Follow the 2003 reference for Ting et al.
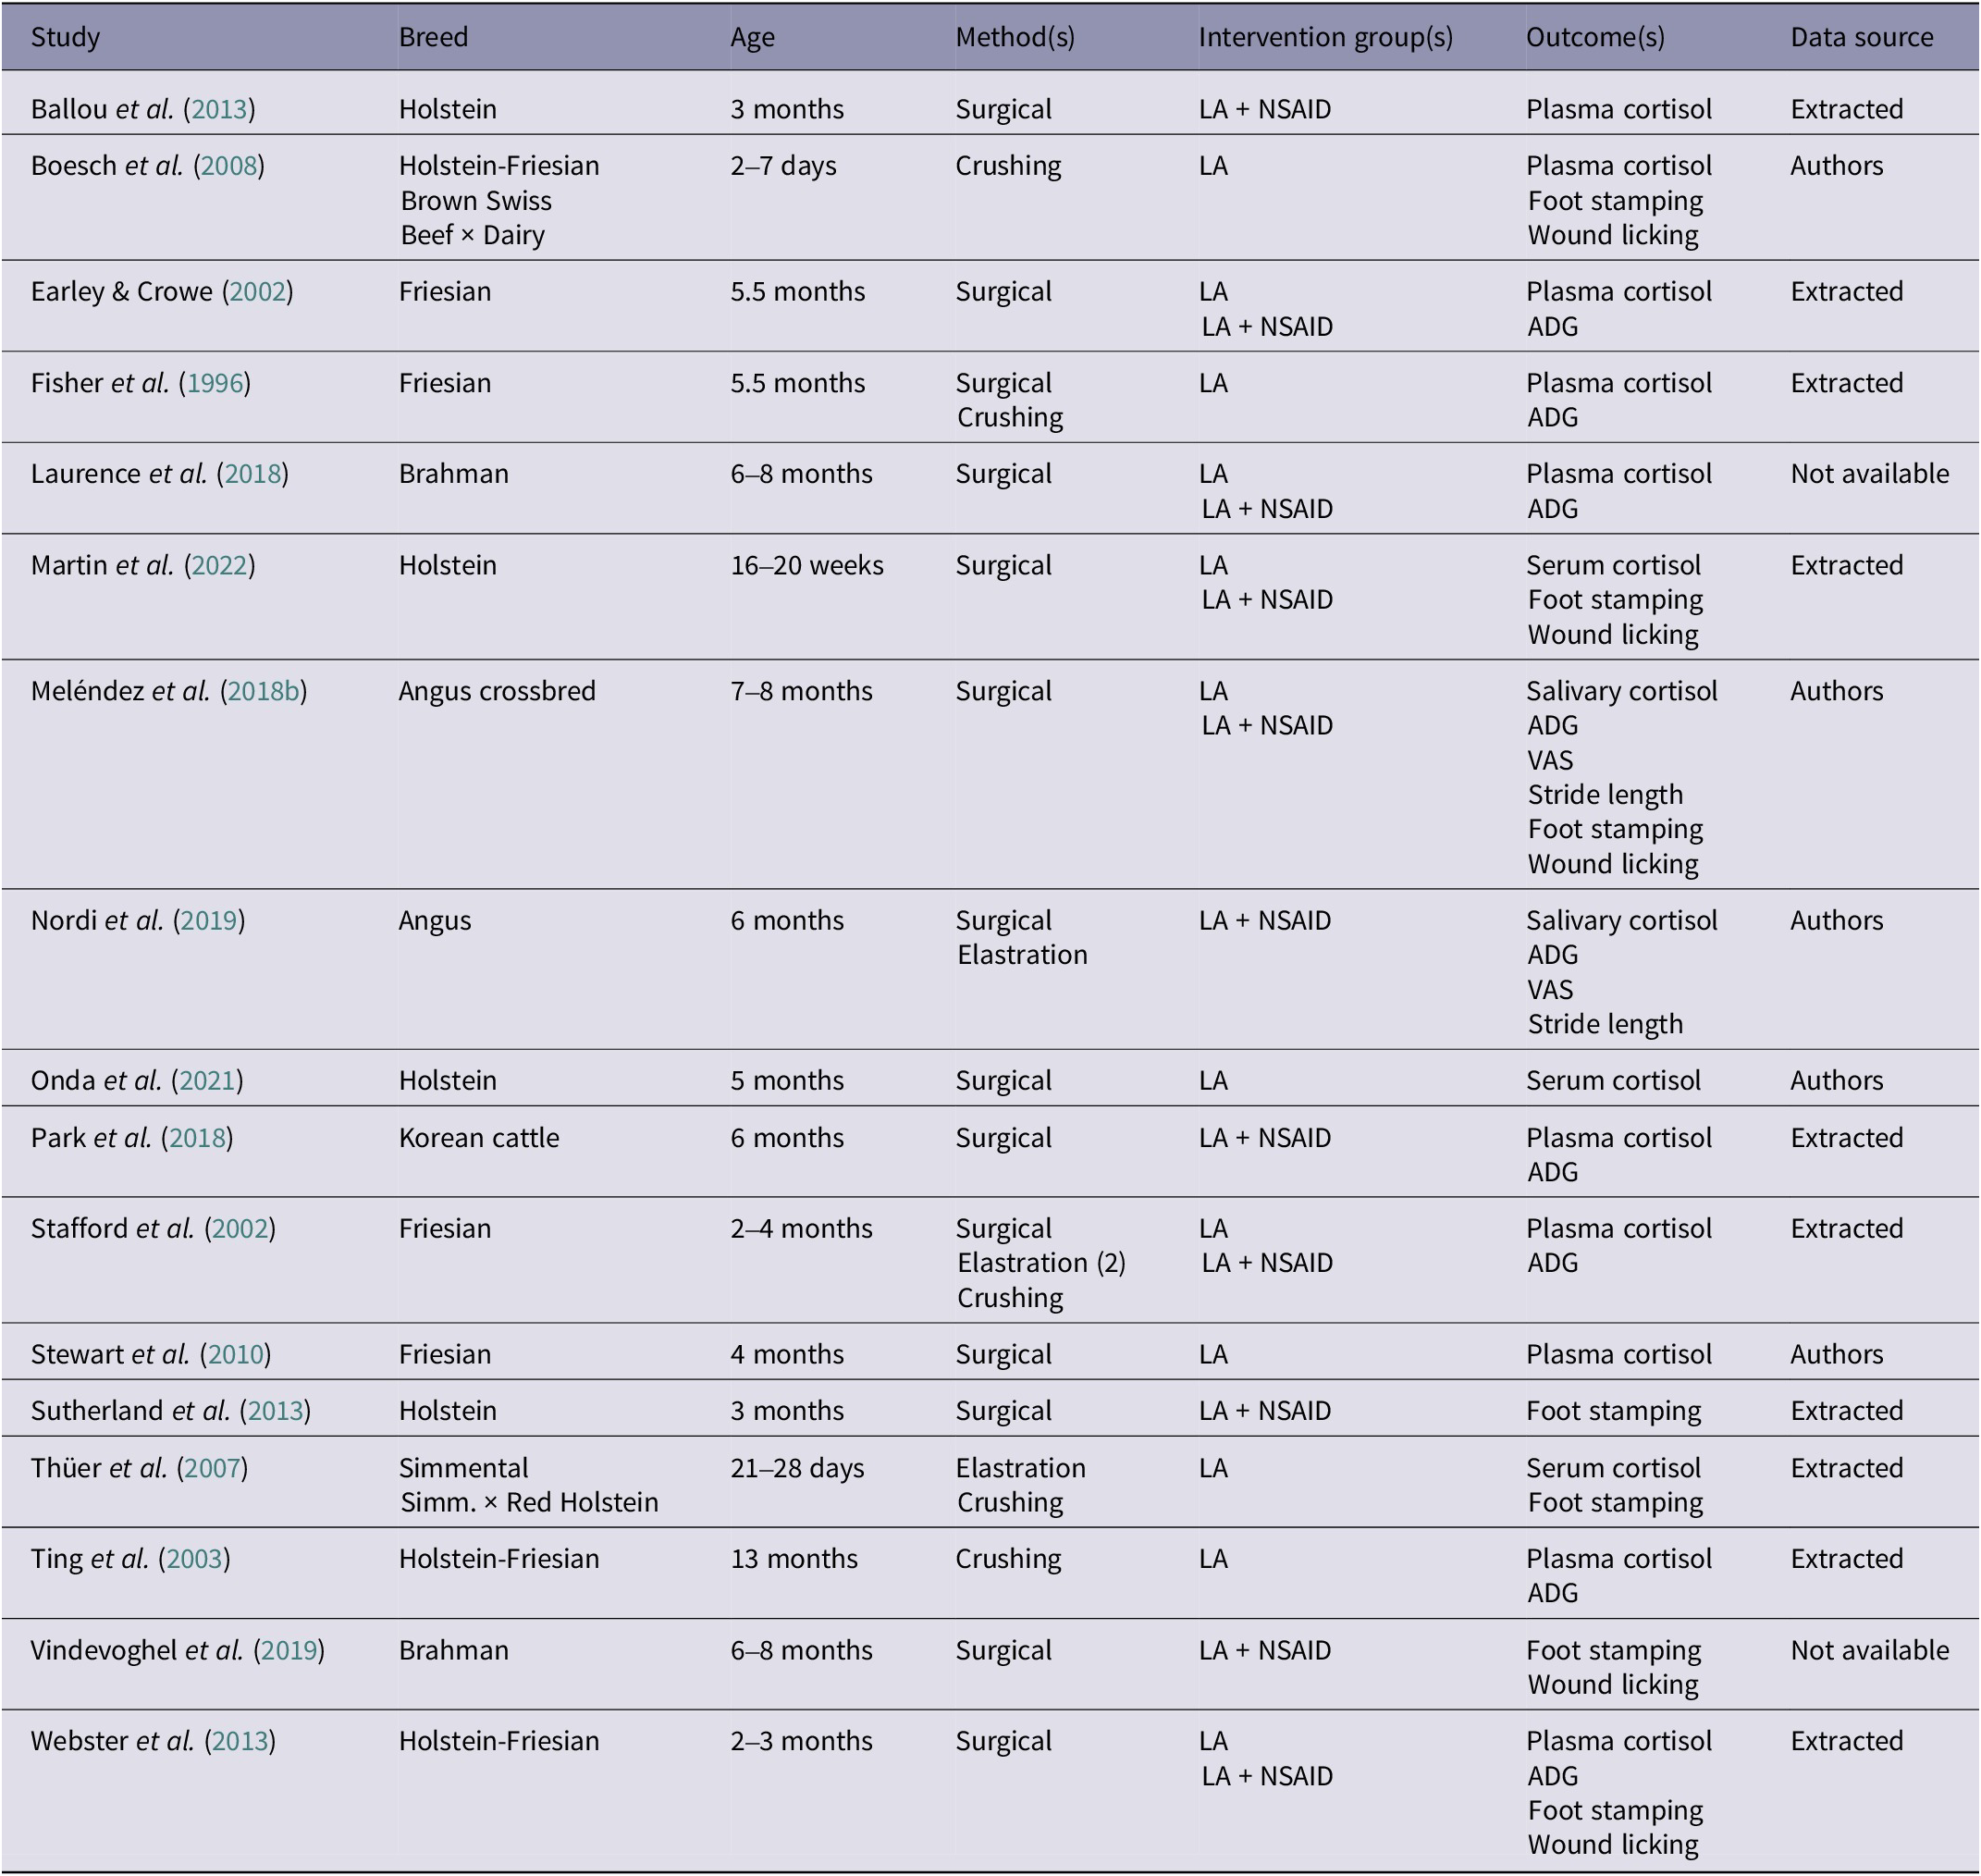The width and height of the screenshot is (1981, 1876). 194,1558
